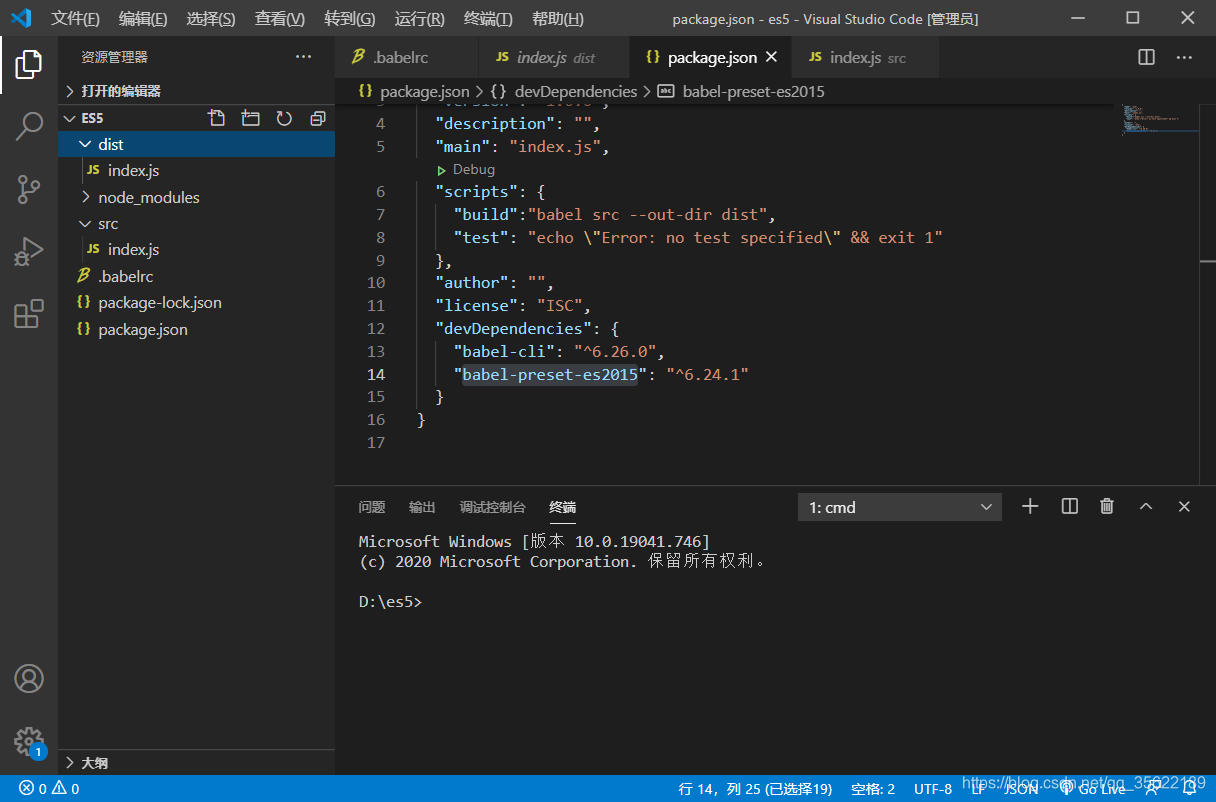Screen dimensions: 1216x802
Task: Maximize the terminal panel size
Action: (1146, 507)
